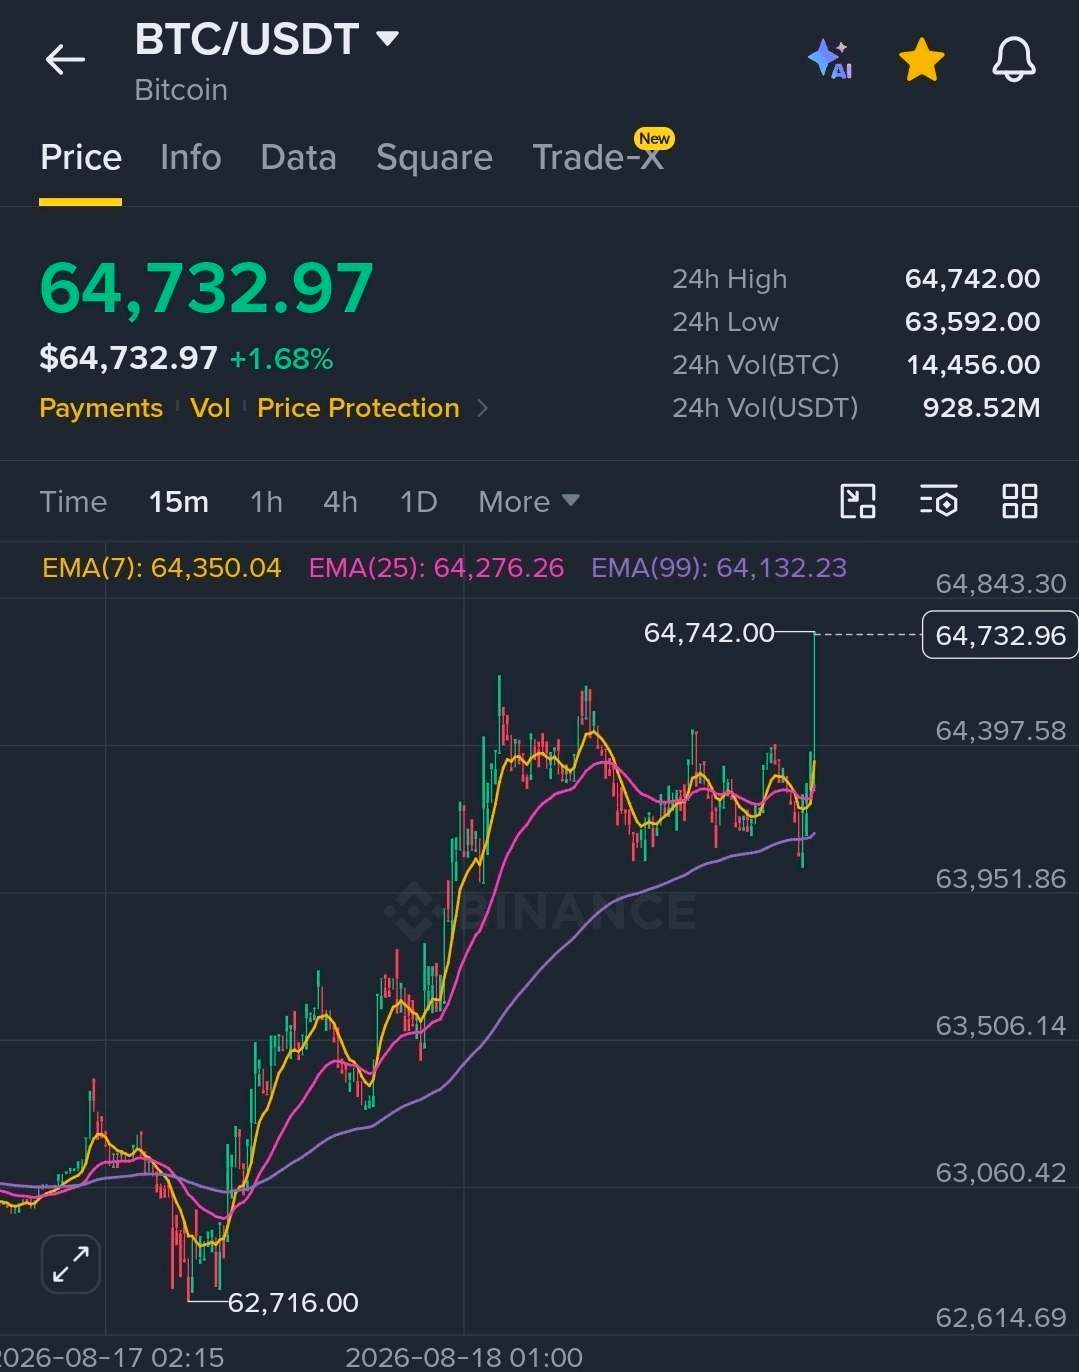Click the Bitcoin subtitle text
Screen dimensions: 1079x1372
click(181, 90)
